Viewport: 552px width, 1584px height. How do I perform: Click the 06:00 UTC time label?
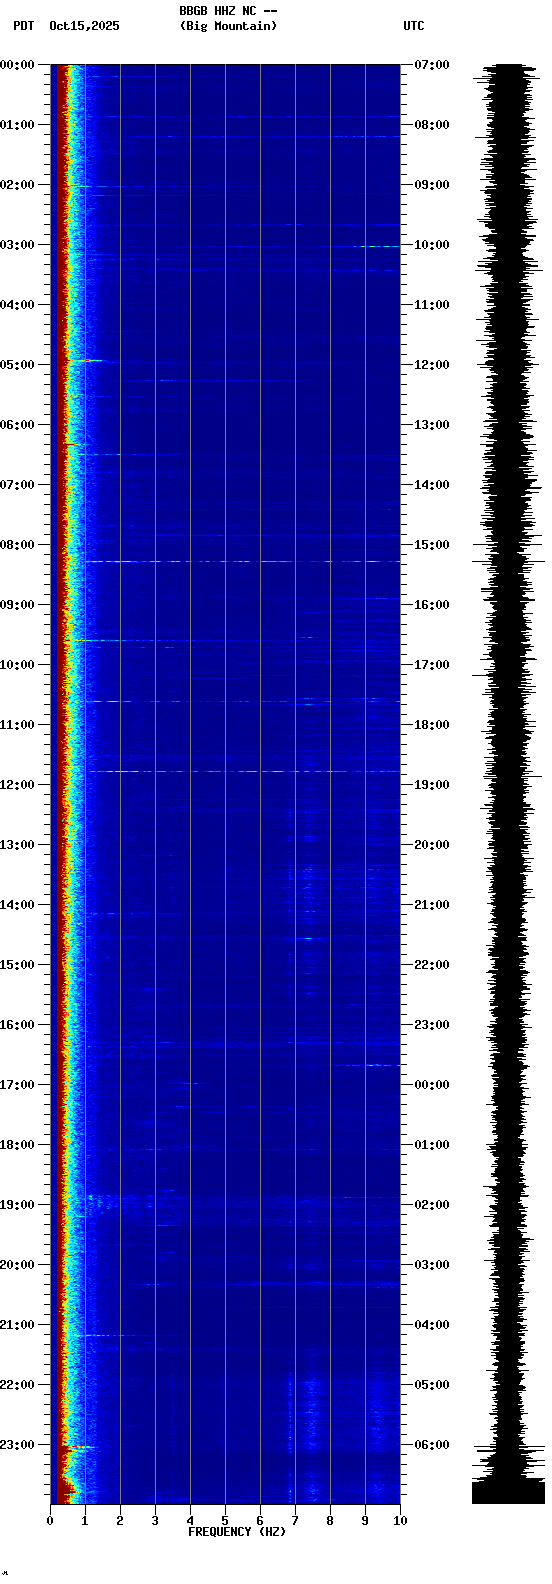point(432,1445)
